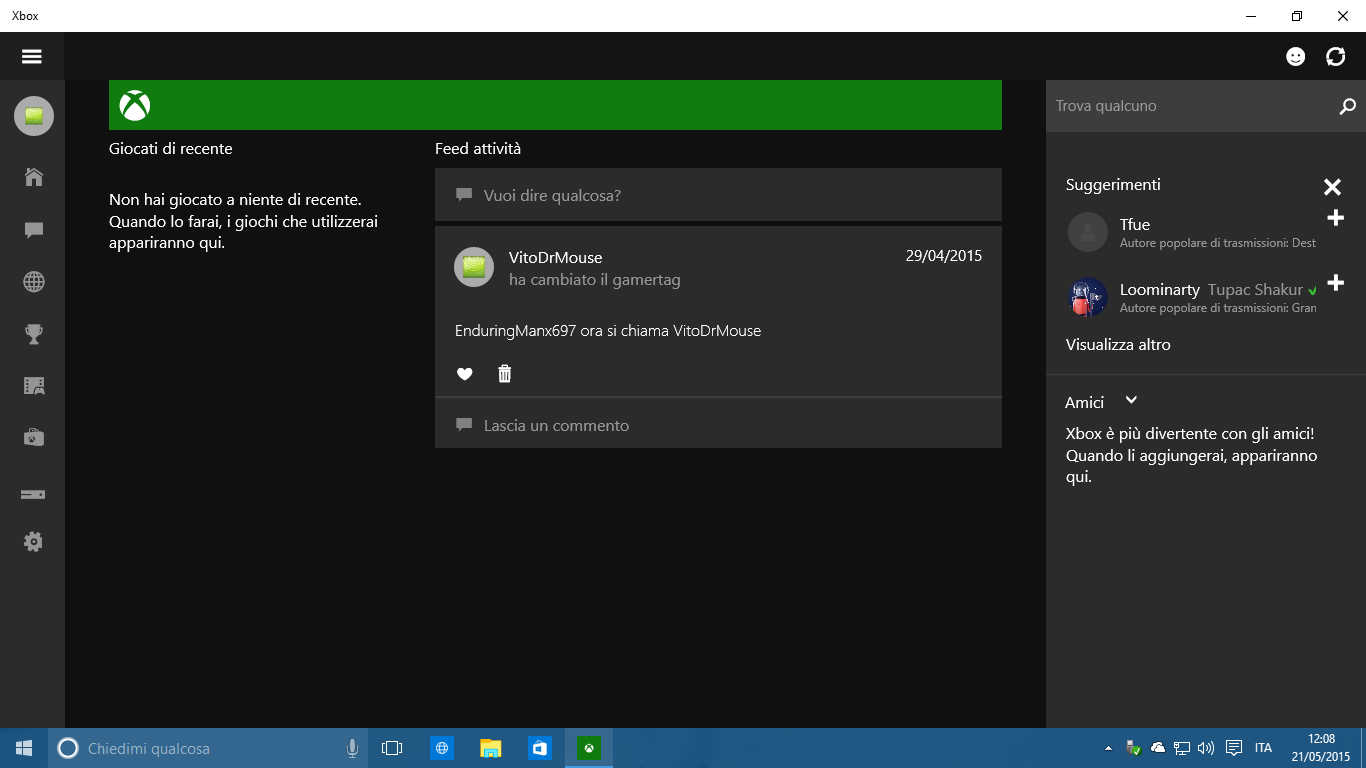Open the Store bag icon in sidebar
This screenshot has height=768, width=1366.
click(x=33, y=438)
